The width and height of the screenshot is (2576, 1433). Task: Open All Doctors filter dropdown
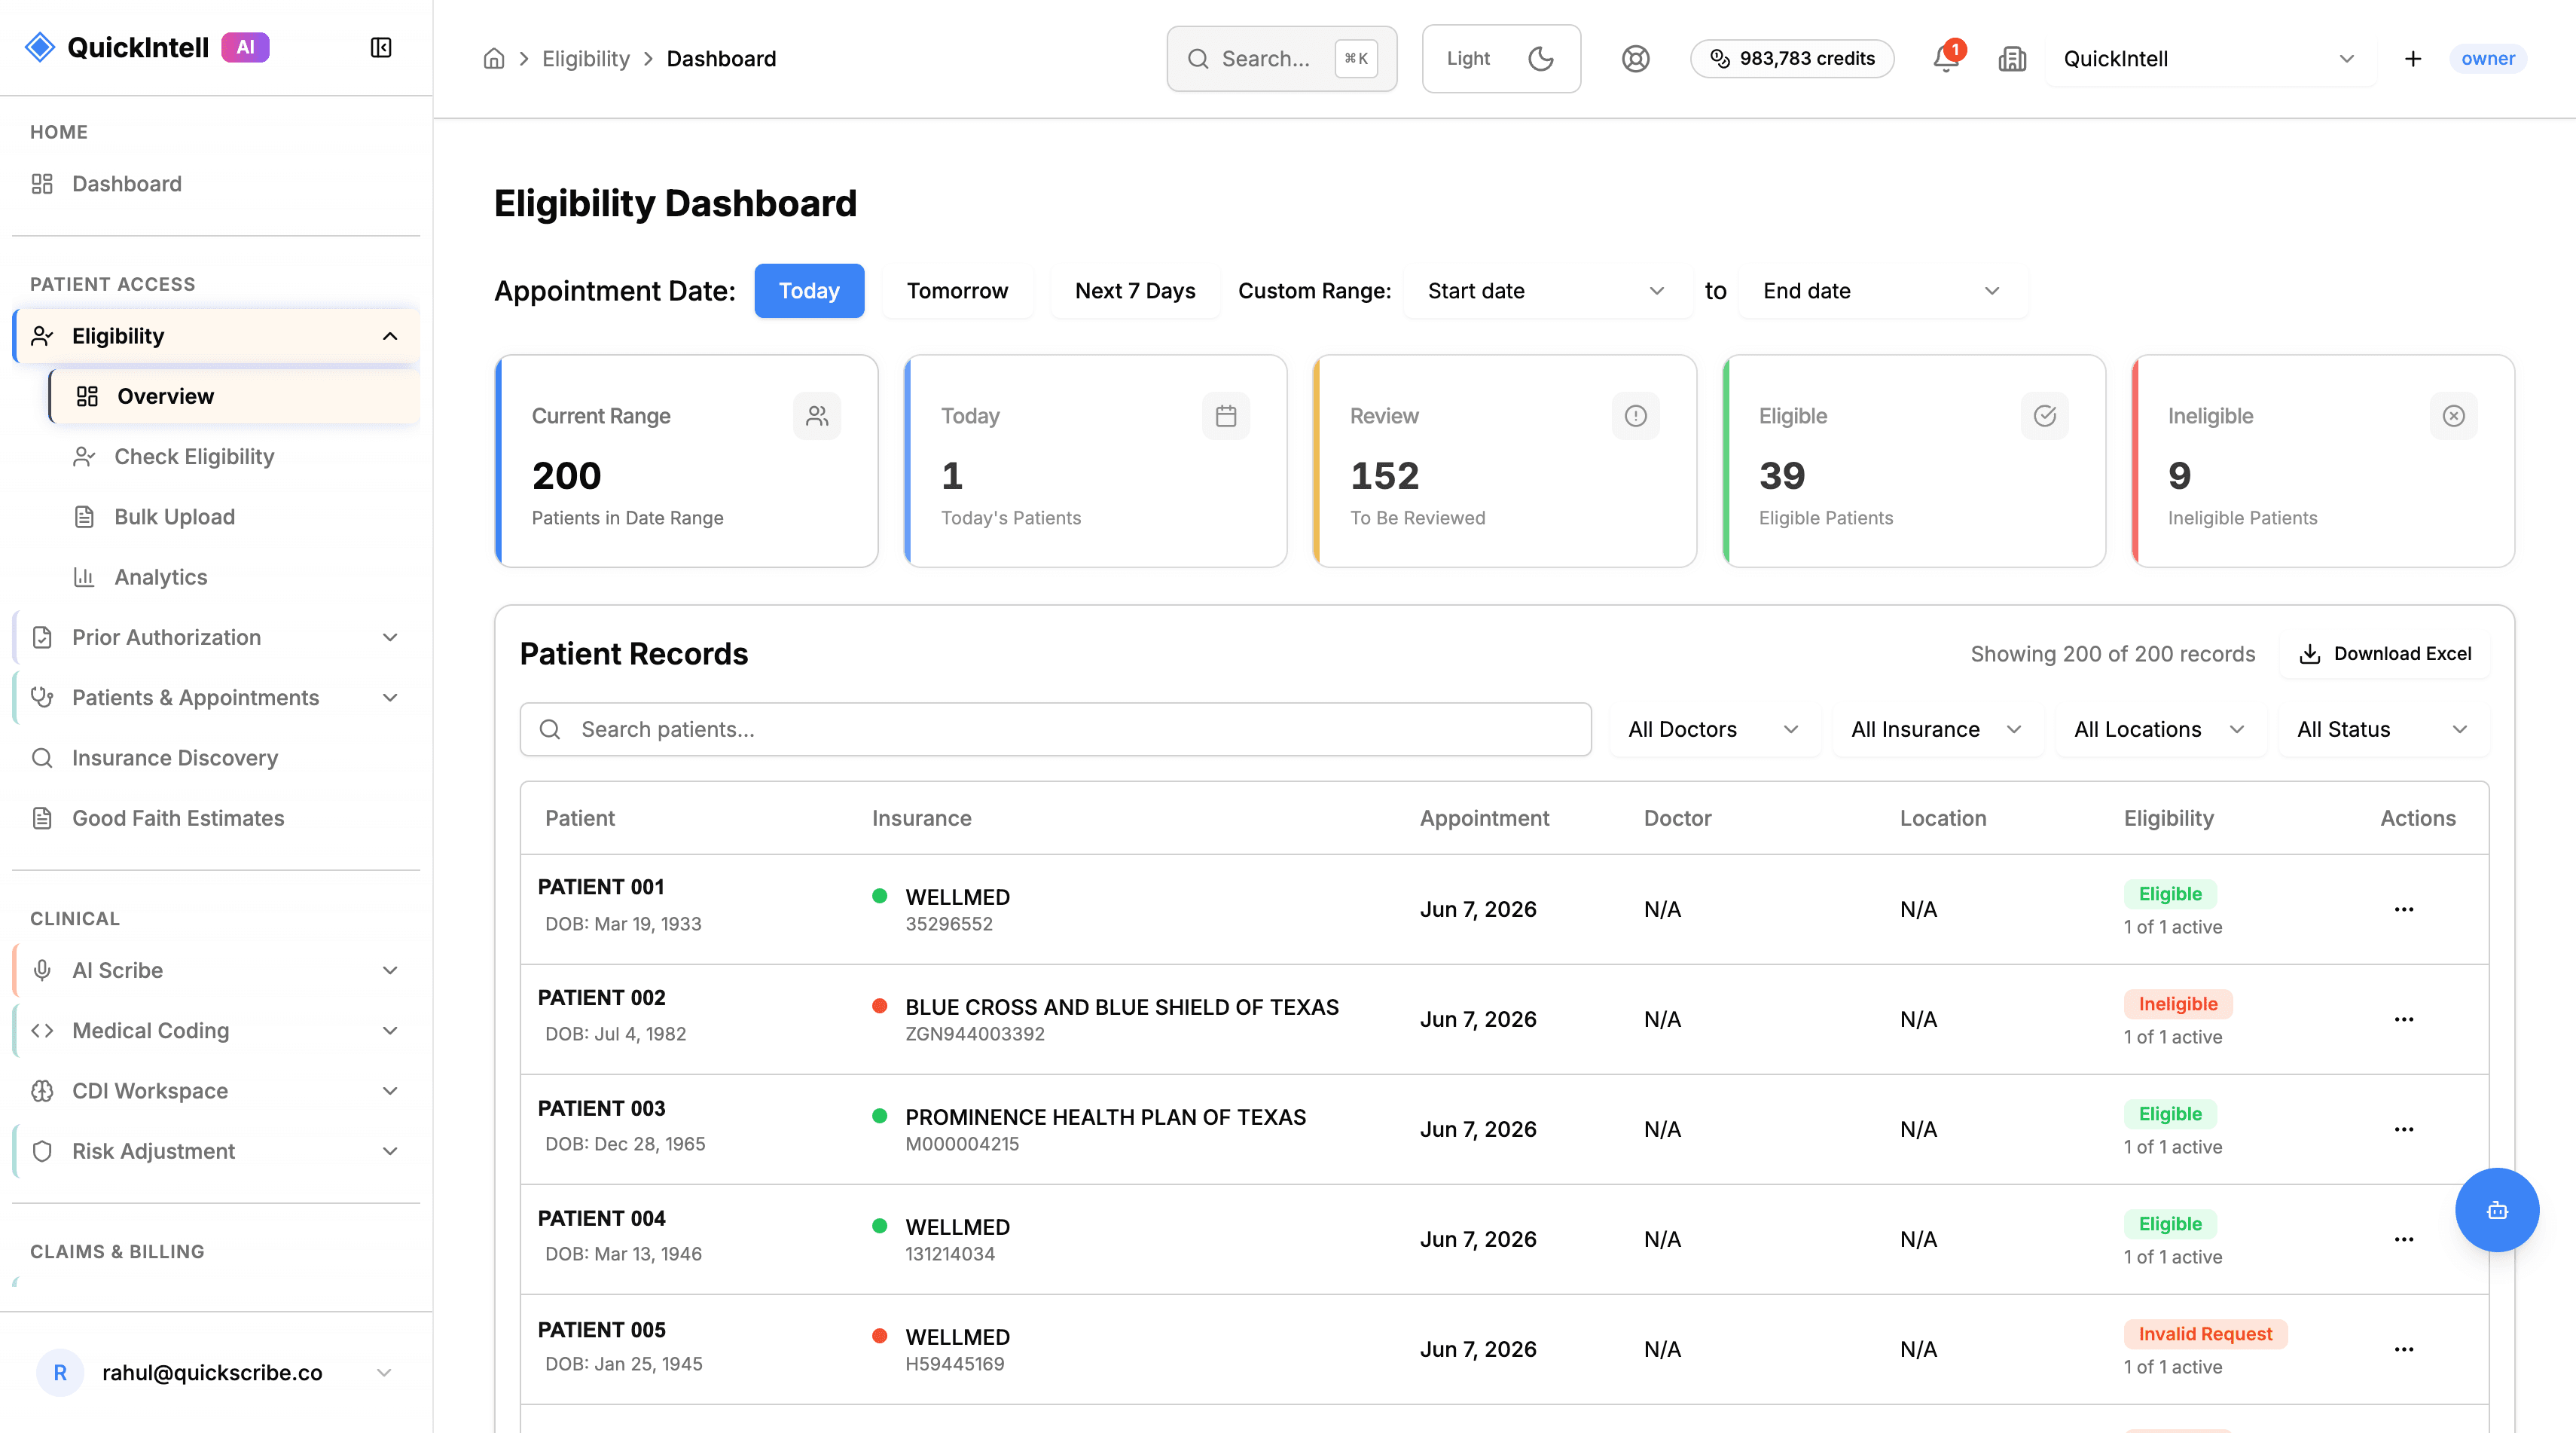pyautogui.click(x=1714, y=730)
